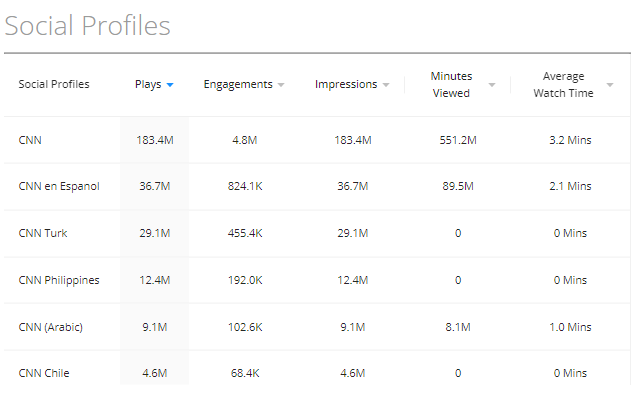
Task: Click the Average Watch Time sort arrow
Action: pos(610,85)
